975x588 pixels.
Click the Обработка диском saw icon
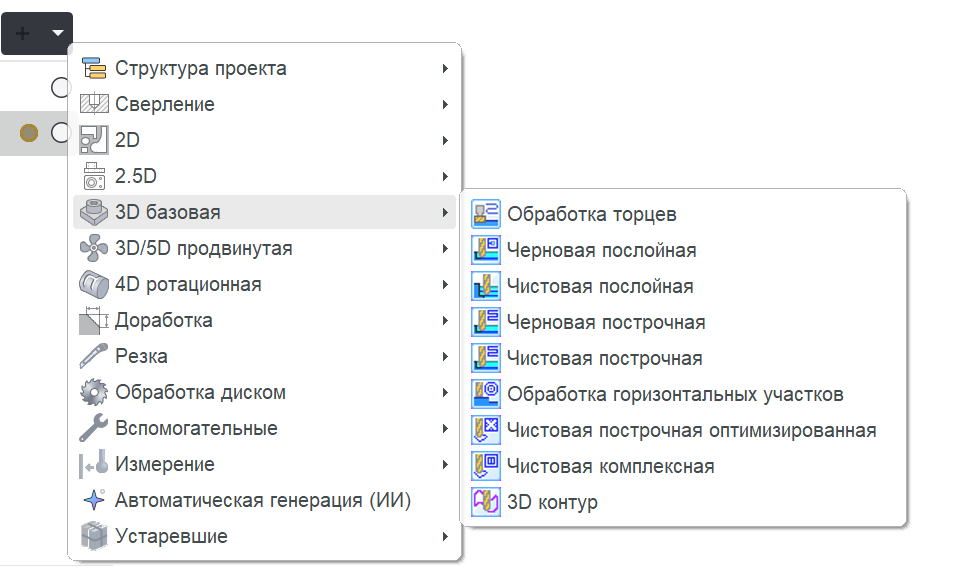click(x=94, y=392)
